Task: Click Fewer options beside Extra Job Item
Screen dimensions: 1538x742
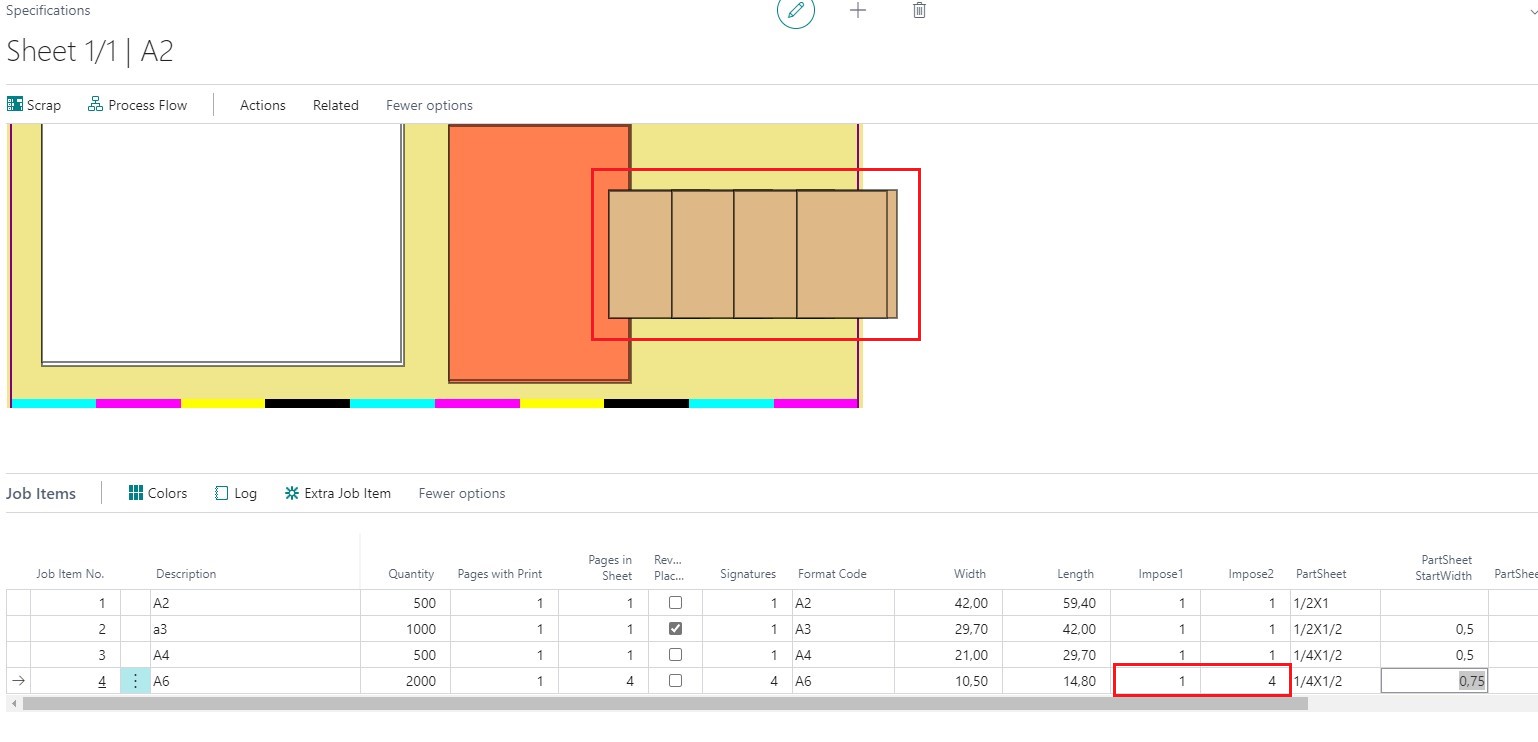Action: coord(461,493)
